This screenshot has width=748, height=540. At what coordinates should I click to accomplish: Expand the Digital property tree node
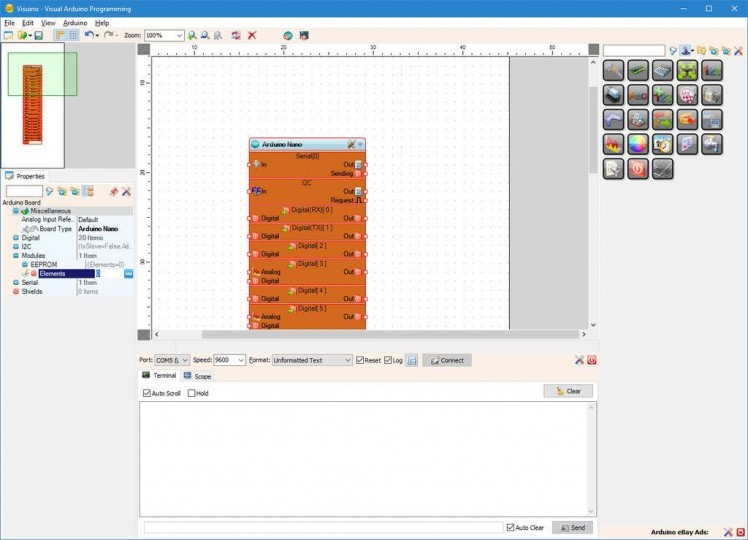tap(15, 238)
